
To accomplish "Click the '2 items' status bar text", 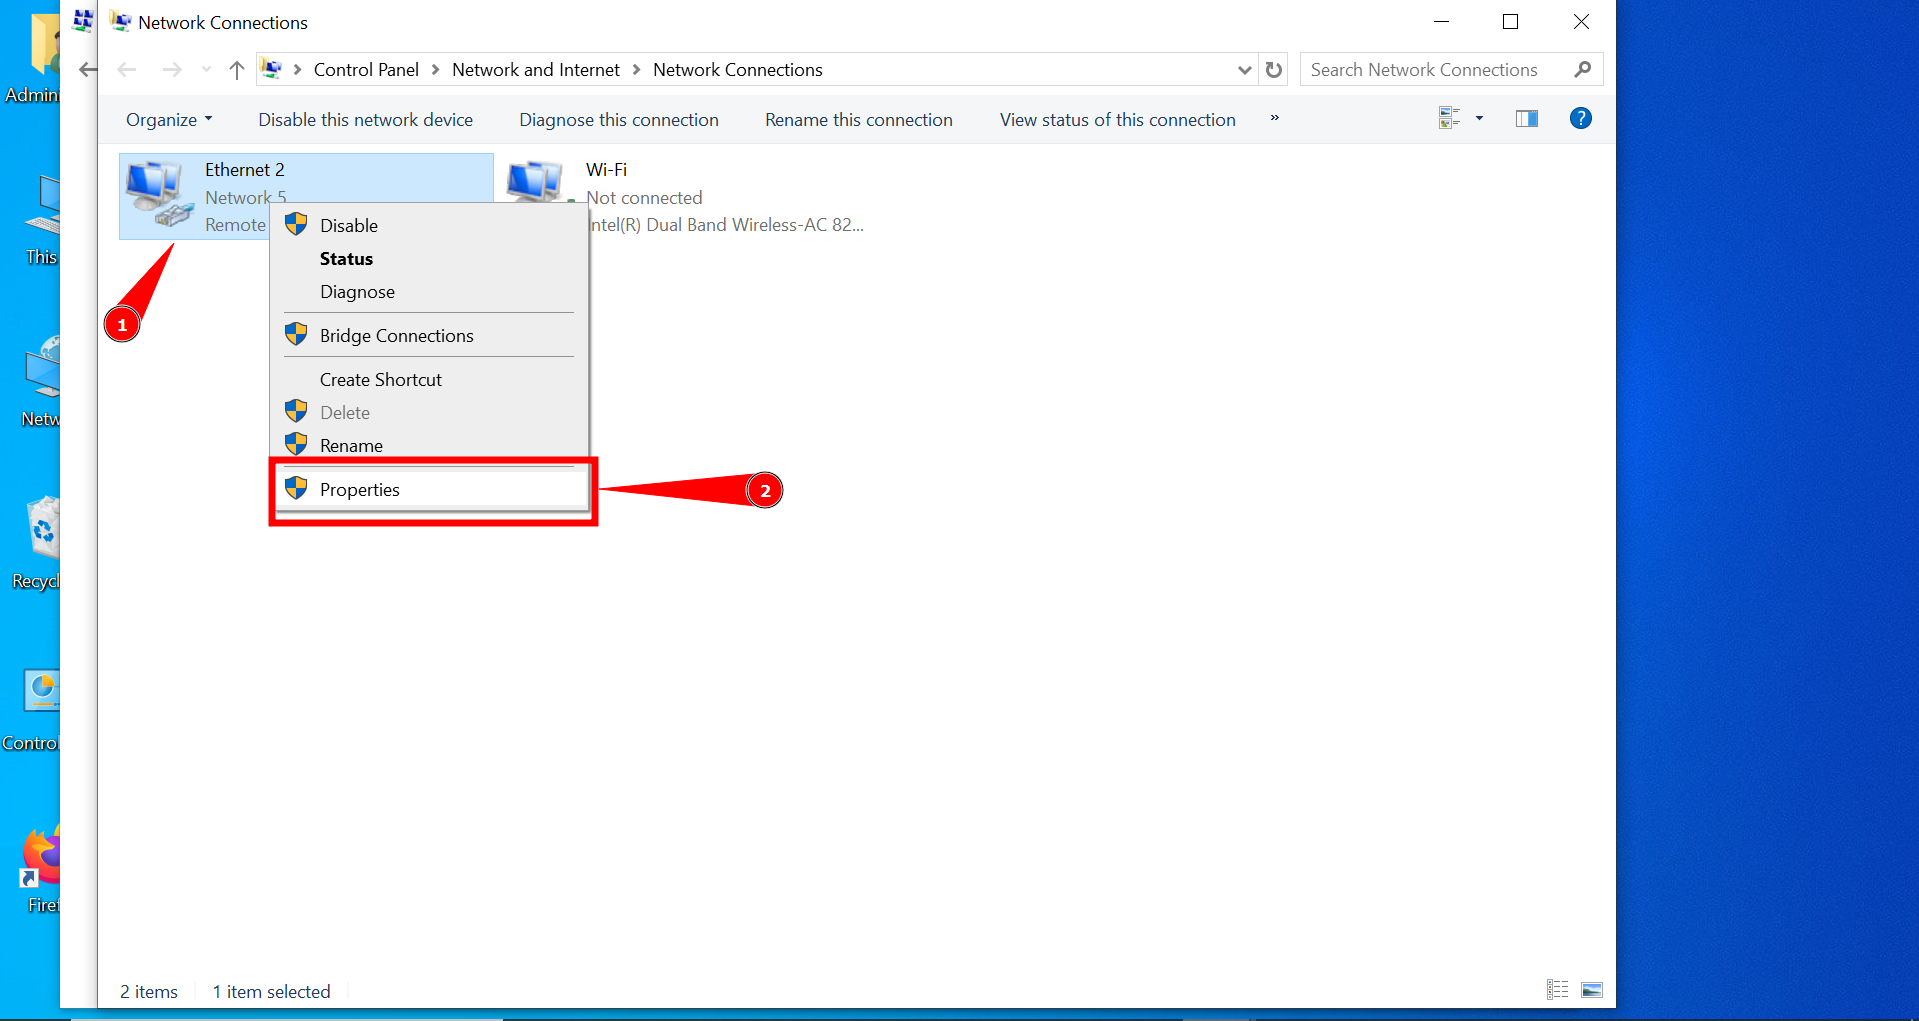I will point(149,992).
